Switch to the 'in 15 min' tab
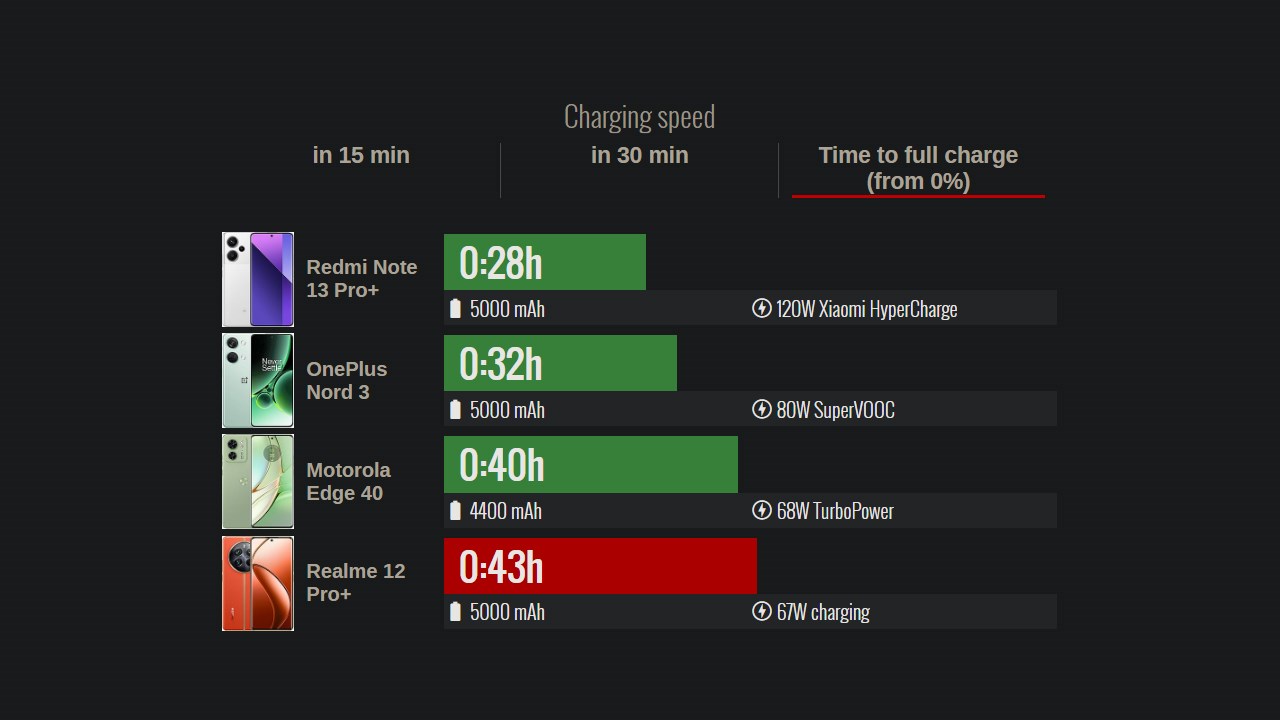Image resolution: width=1280 pixels, height=720 pixels. click(x=361, y=155)
